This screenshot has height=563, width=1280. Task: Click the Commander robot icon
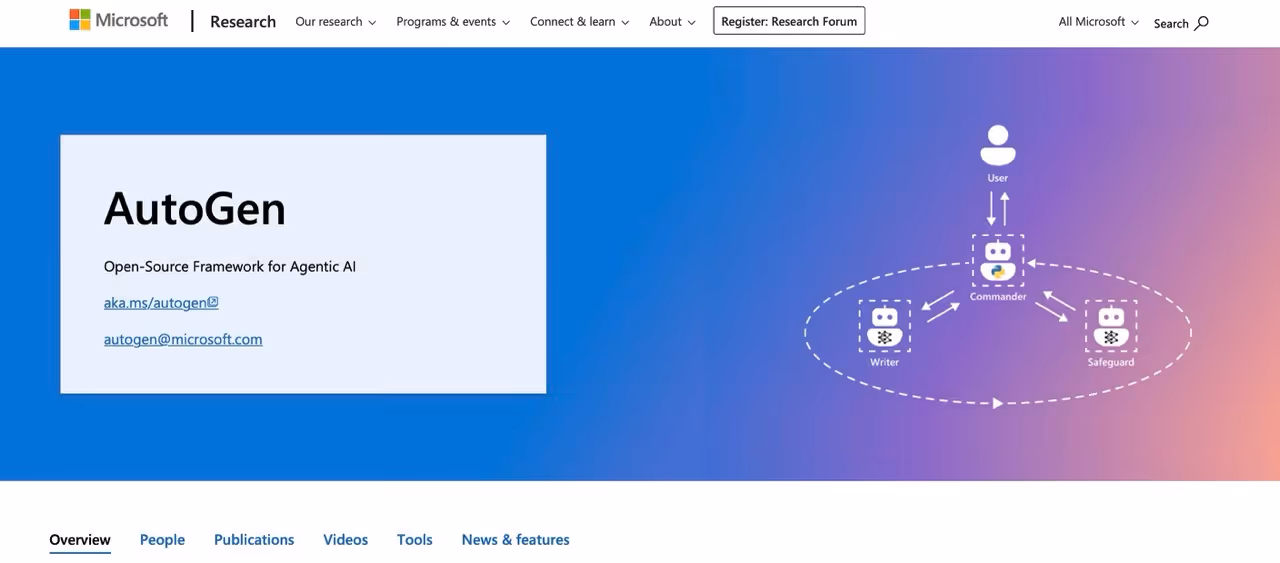[998, 262]
